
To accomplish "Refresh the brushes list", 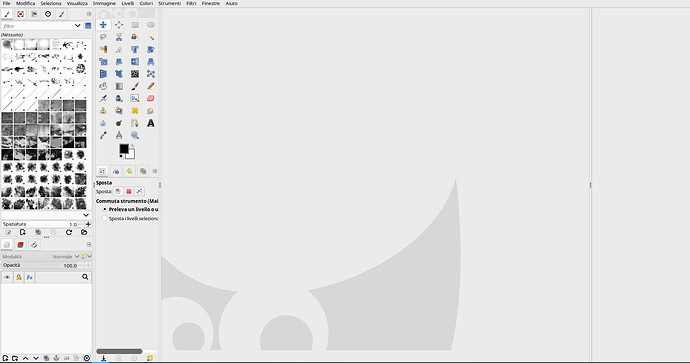I will point(69,232).
